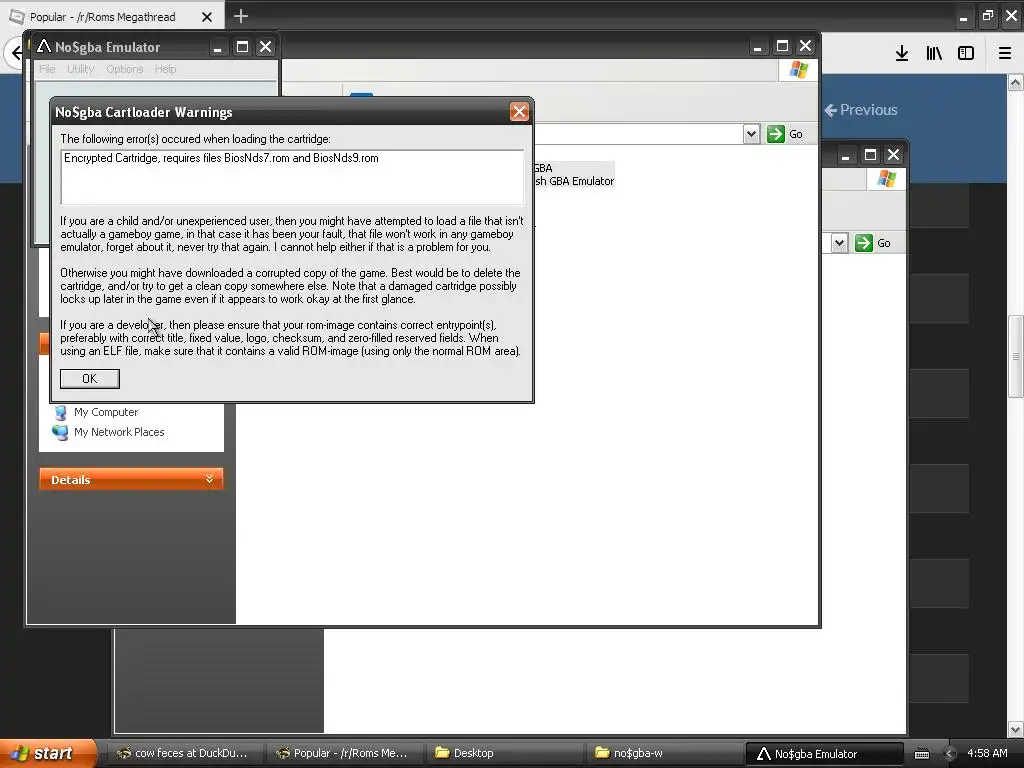Open the address dropdown in the front explorer window
The height and width of the screenshot is (768, 1024).
(x=751, y=134)
